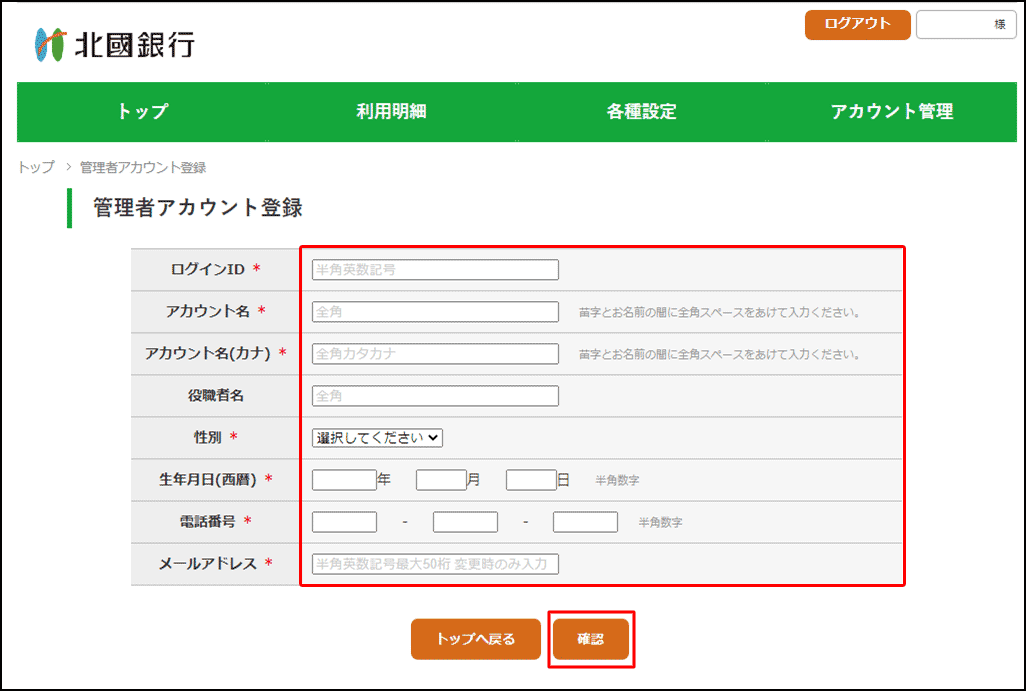Viewport: 1026px width, 691px height.
Task: Click the トップ breadcrumb link
Action: (x=36, y=167)
